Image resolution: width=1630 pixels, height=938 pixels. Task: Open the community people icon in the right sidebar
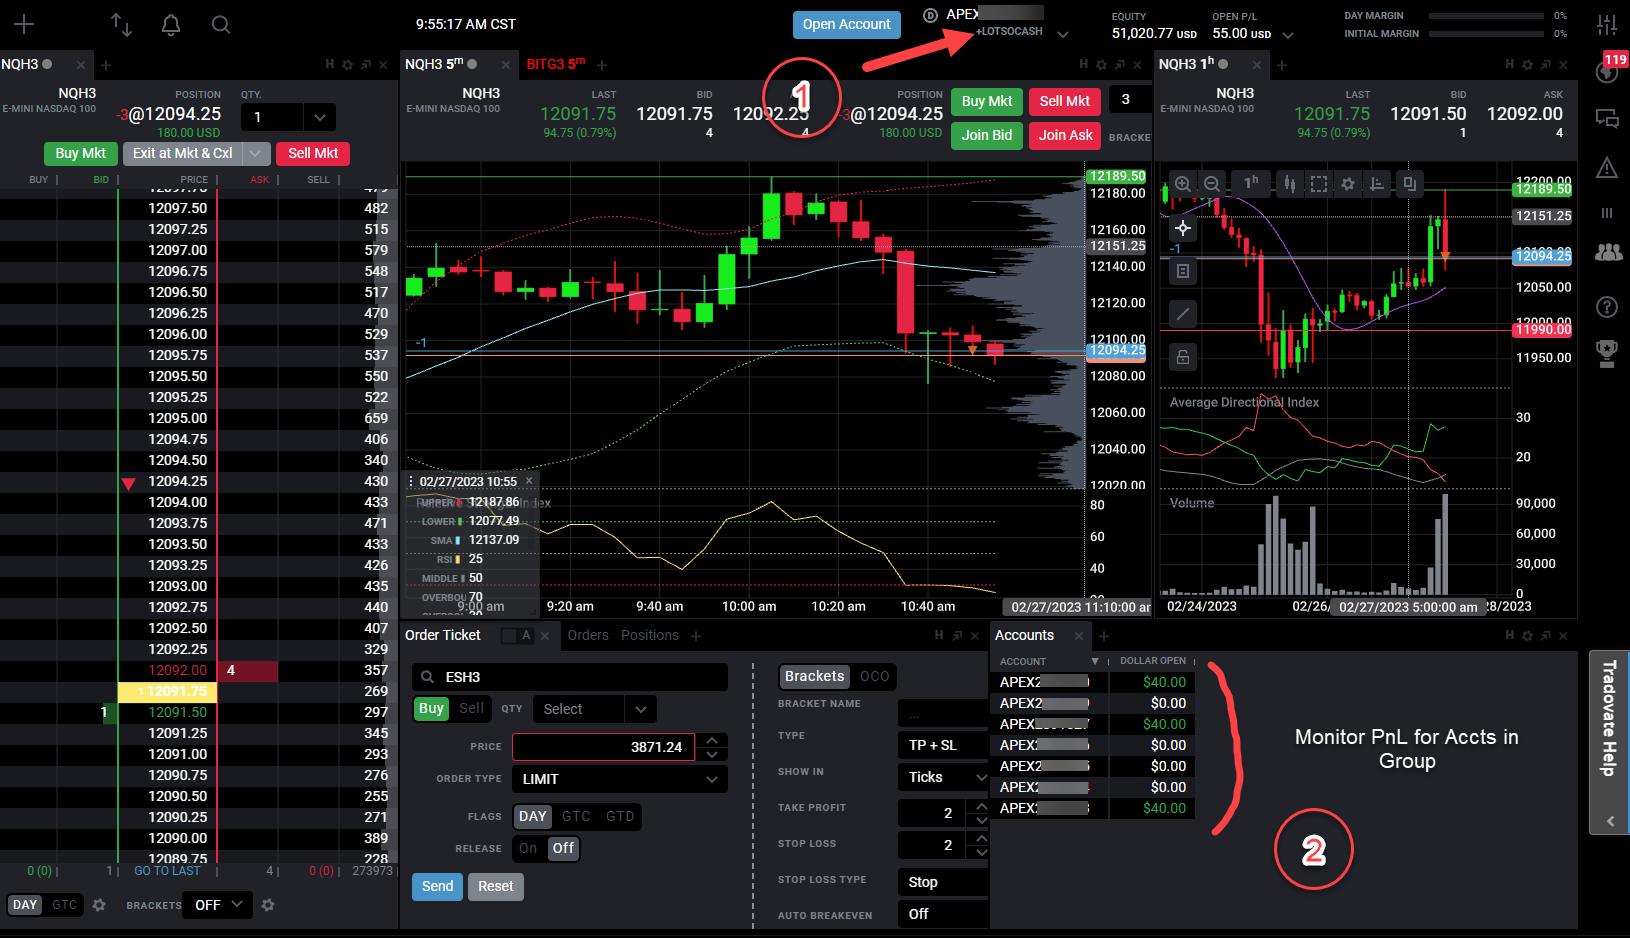[x=1607, y=253]
